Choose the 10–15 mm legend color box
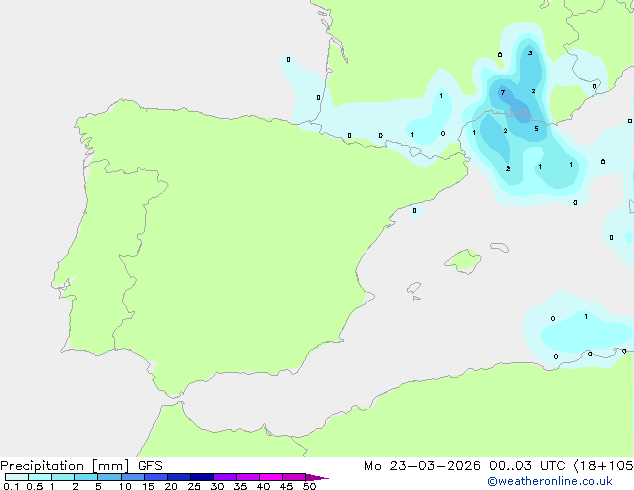The height and width of the screenshot is (490, 634). [x=133, y=477]
